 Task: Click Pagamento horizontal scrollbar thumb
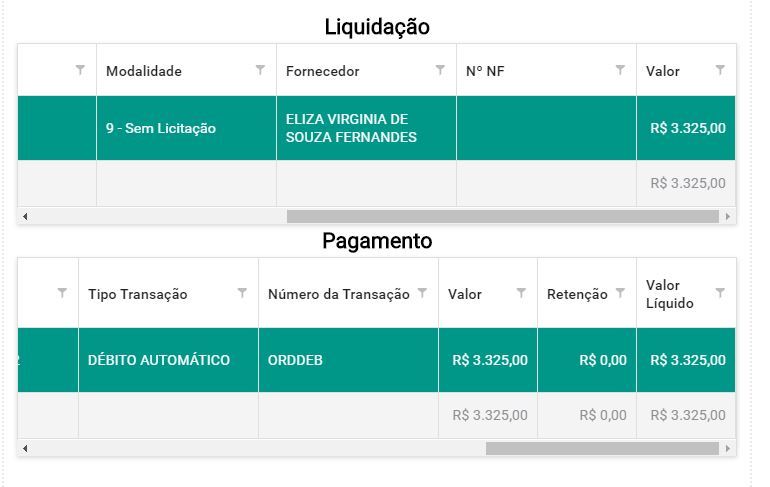[x=602, y=448]
